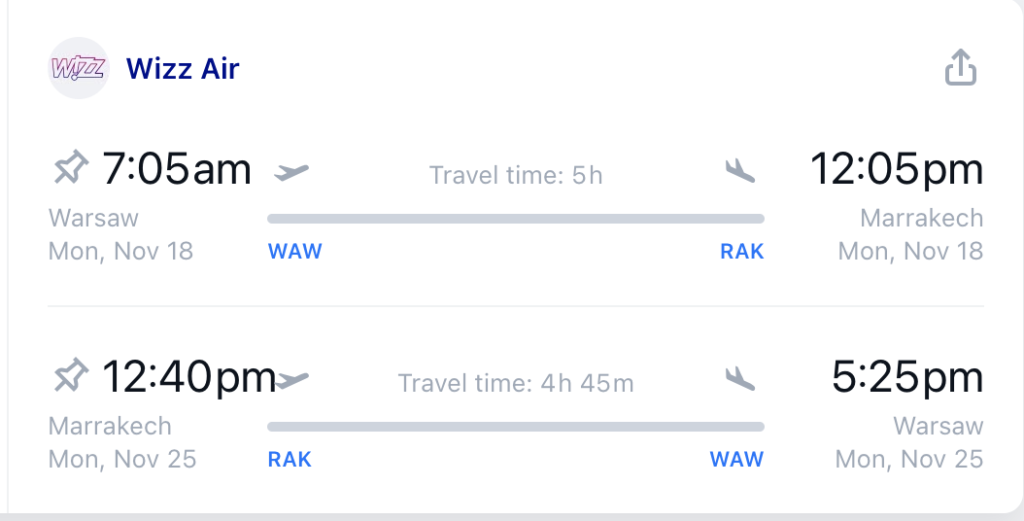This screenshot has height=521, width=1024.
Task: Click the Wizz Air logo
Action: click(x=78, y=68)
